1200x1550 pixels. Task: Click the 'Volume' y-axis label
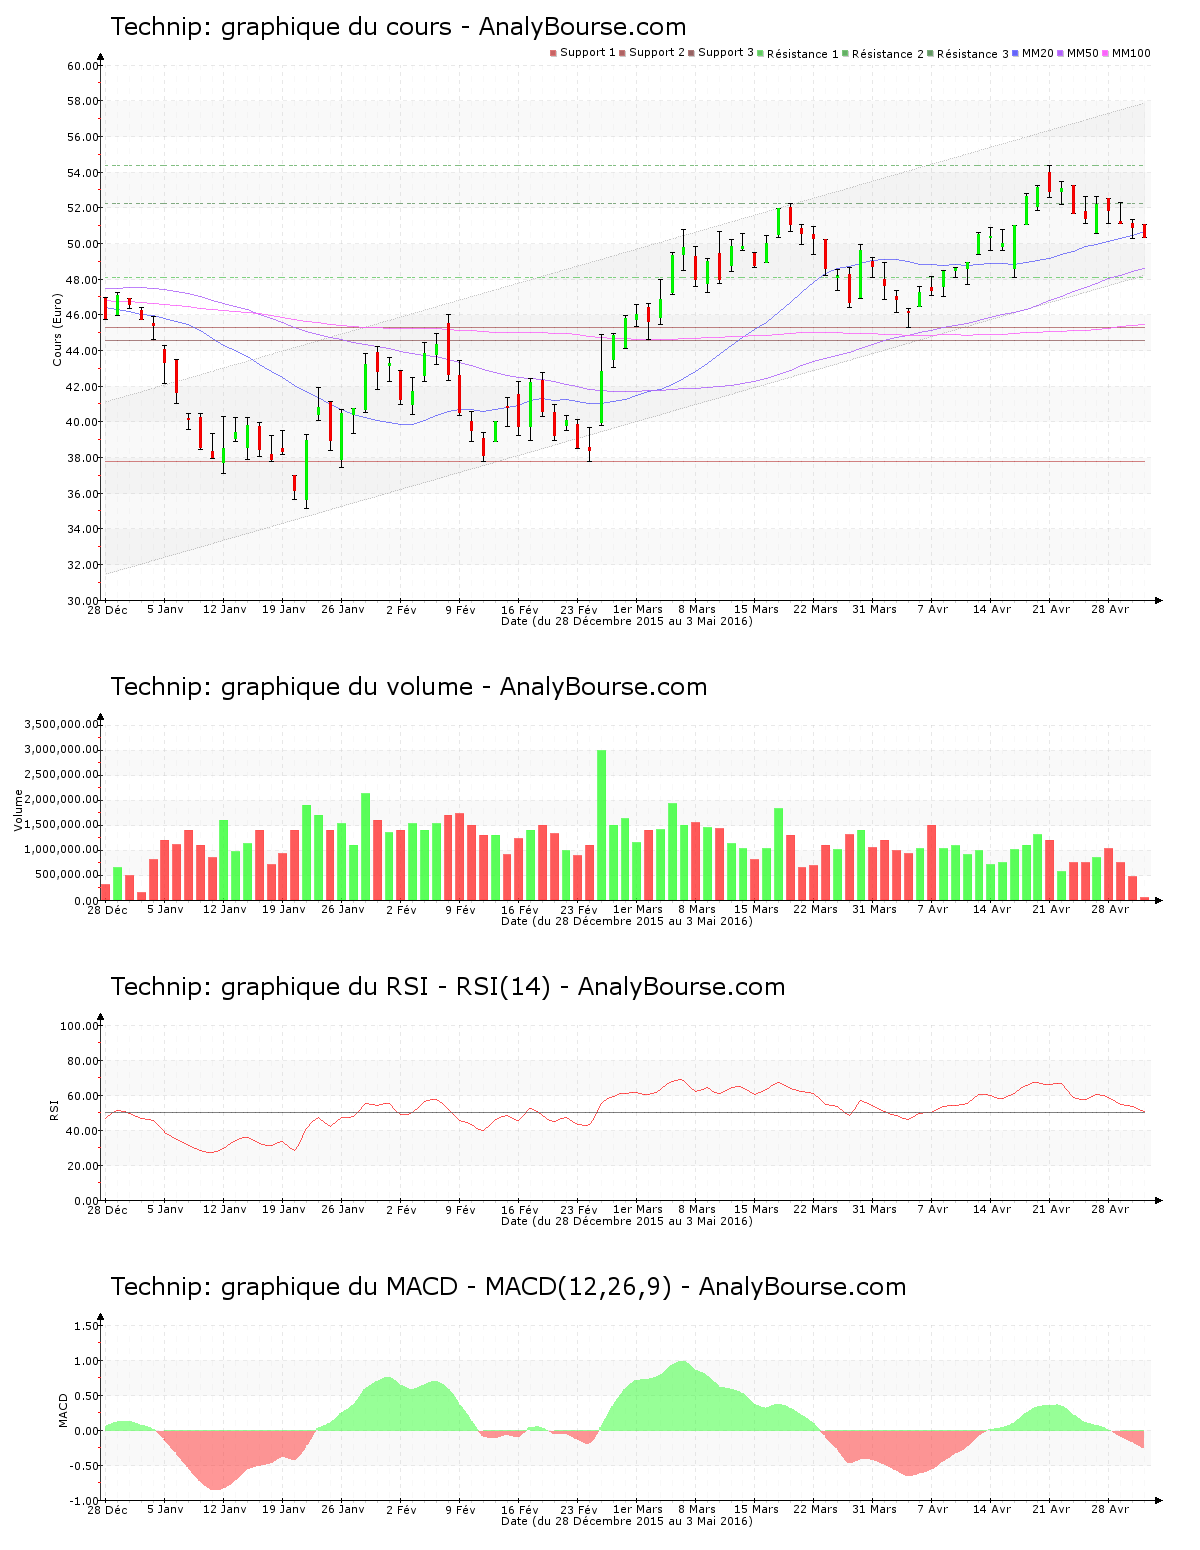pyautogui.click(x=18, y=810)
